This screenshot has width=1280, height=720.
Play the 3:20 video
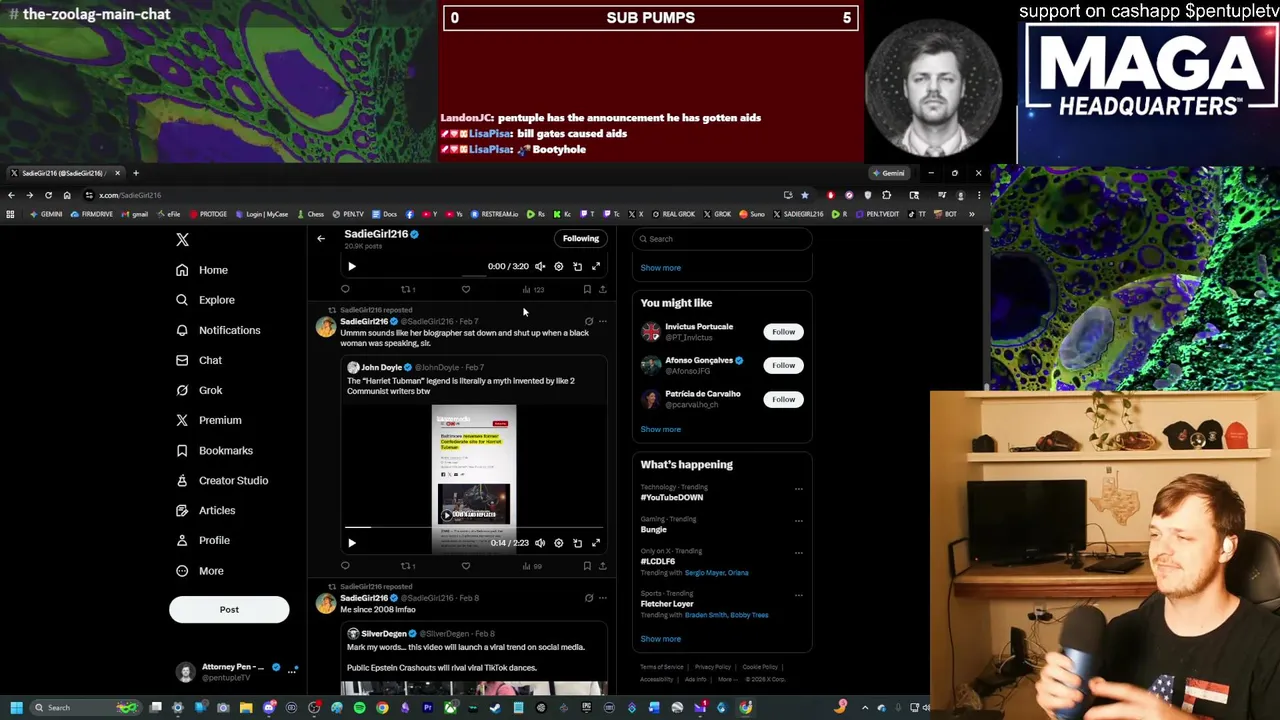coord(352,266)
